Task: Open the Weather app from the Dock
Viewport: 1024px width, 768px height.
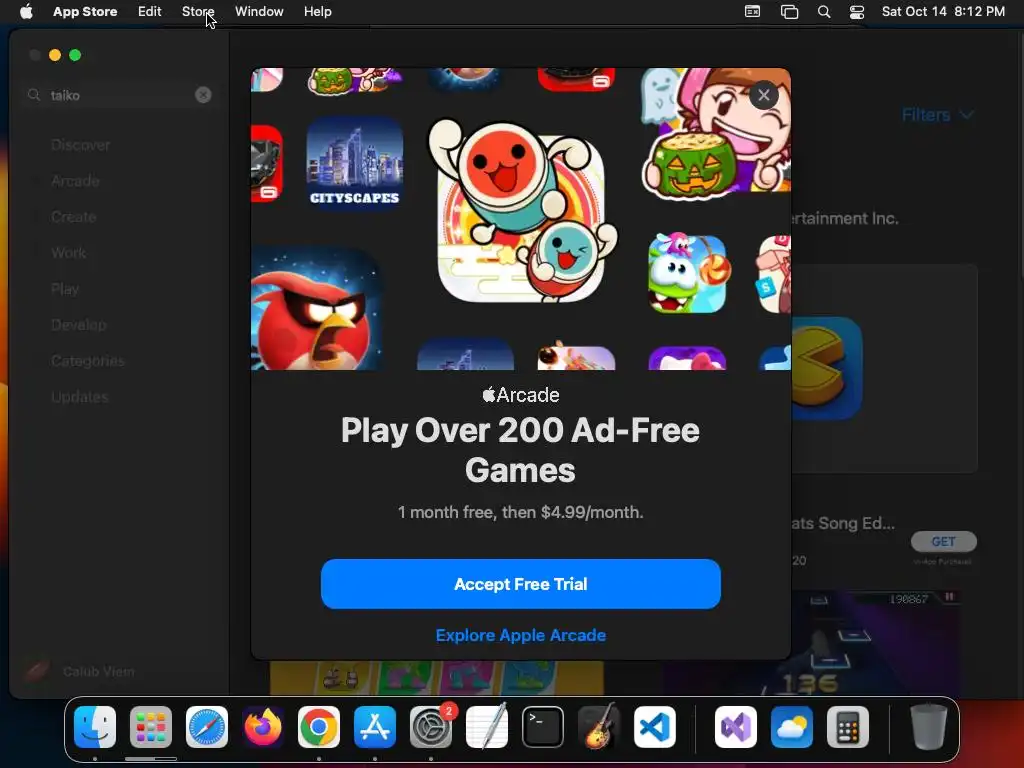Action: 792,727
